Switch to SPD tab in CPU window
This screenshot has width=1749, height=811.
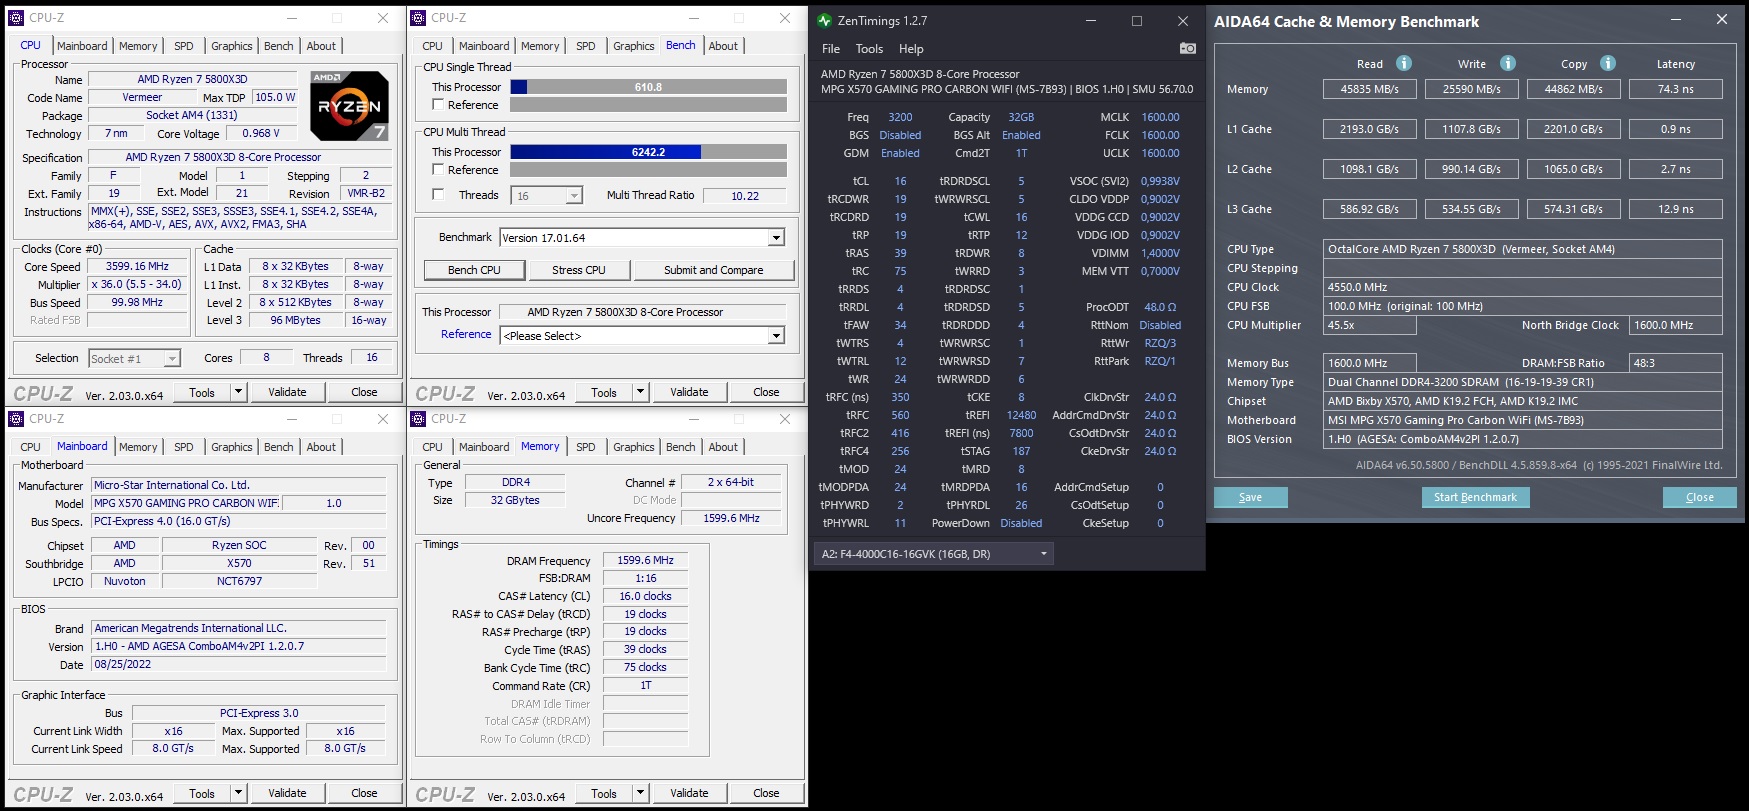point(184,46)
